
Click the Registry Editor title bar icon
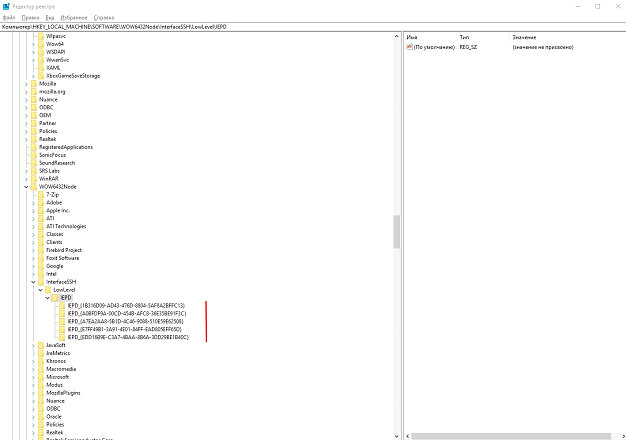5,5
